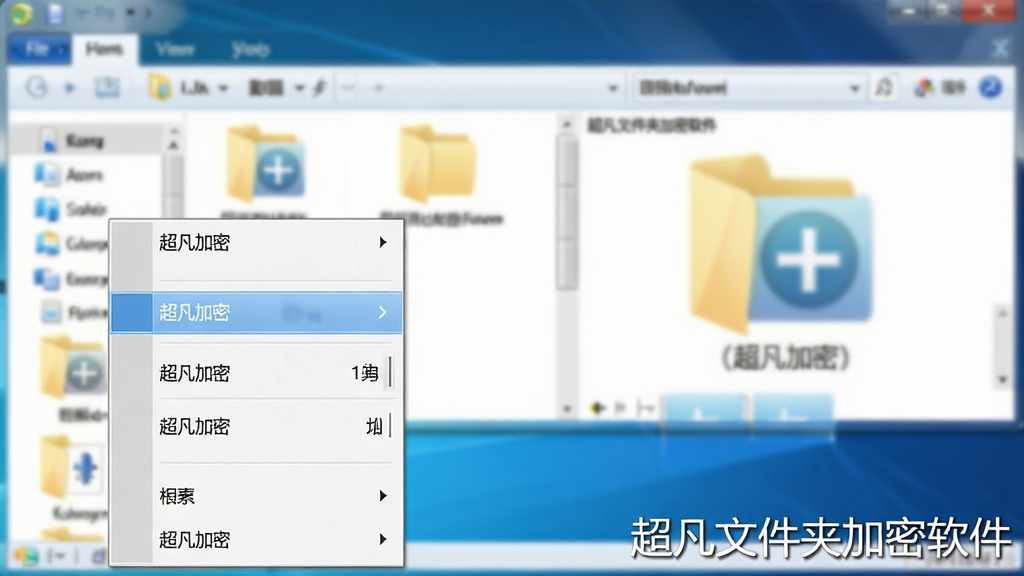The height and width of the screenshot is (576, 1024).
Task: Select sidebar folder with gray plus badge
Action: [x=73, y=368]
